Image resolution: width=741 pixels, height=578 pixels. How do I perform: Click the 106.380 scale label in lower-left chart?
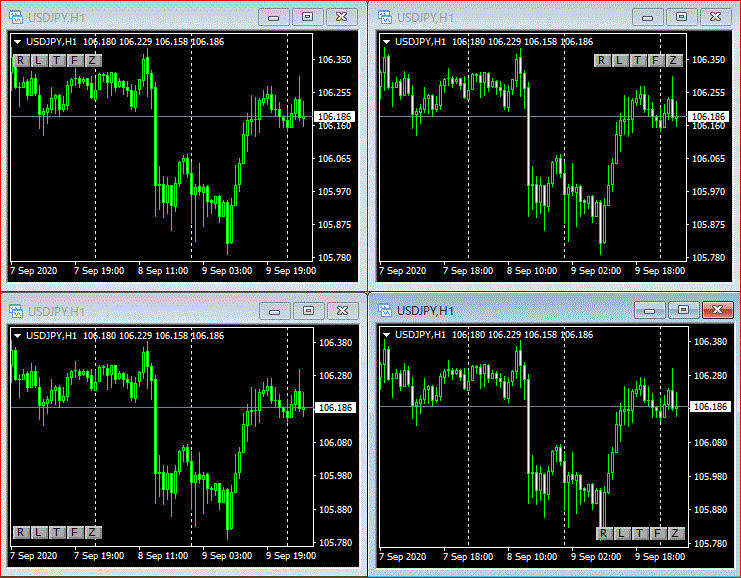(336, 343)
